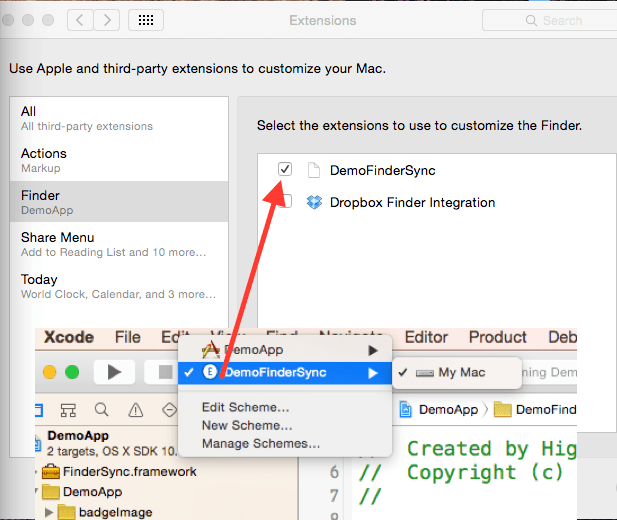Click Manage Schemes... menu entry

point(261,444)
